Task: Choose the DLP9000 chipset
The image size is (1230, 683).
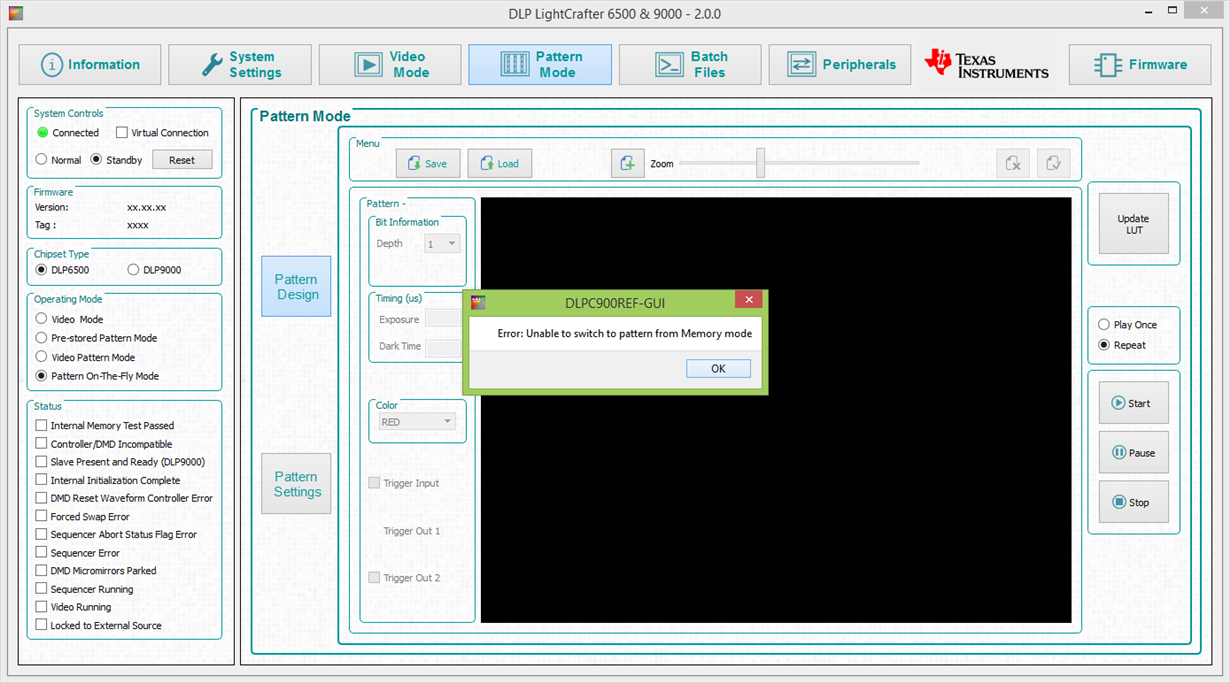Action: click(133, 270)
